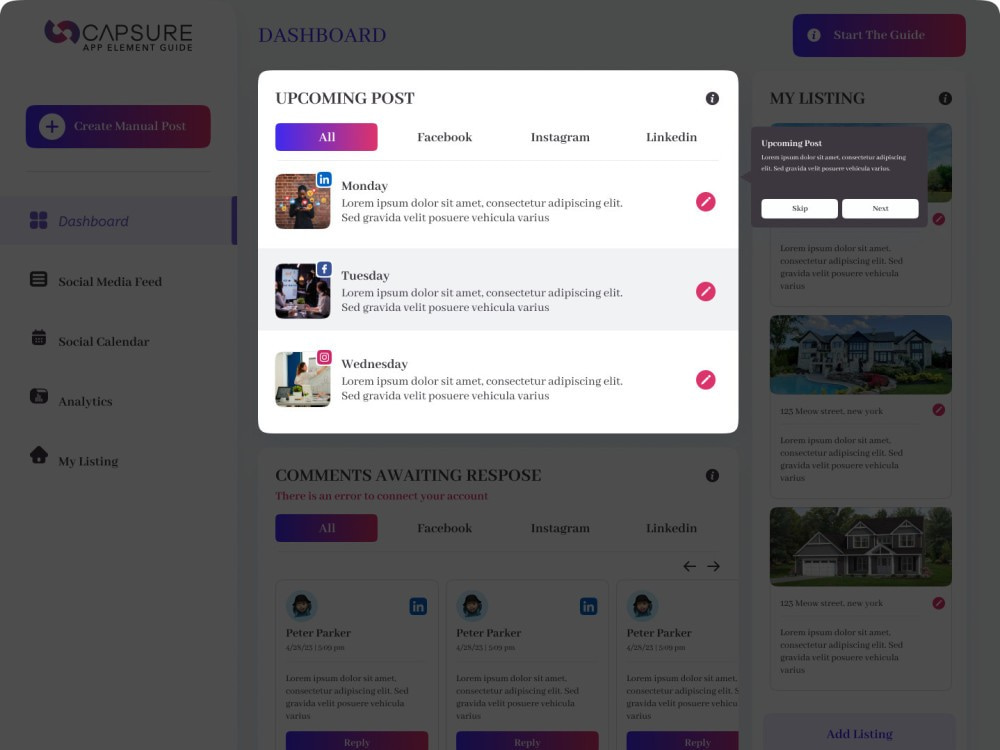Open Comments Awaiting Response info icon
The image size is (1000, 750).
[x=712, y=476]
